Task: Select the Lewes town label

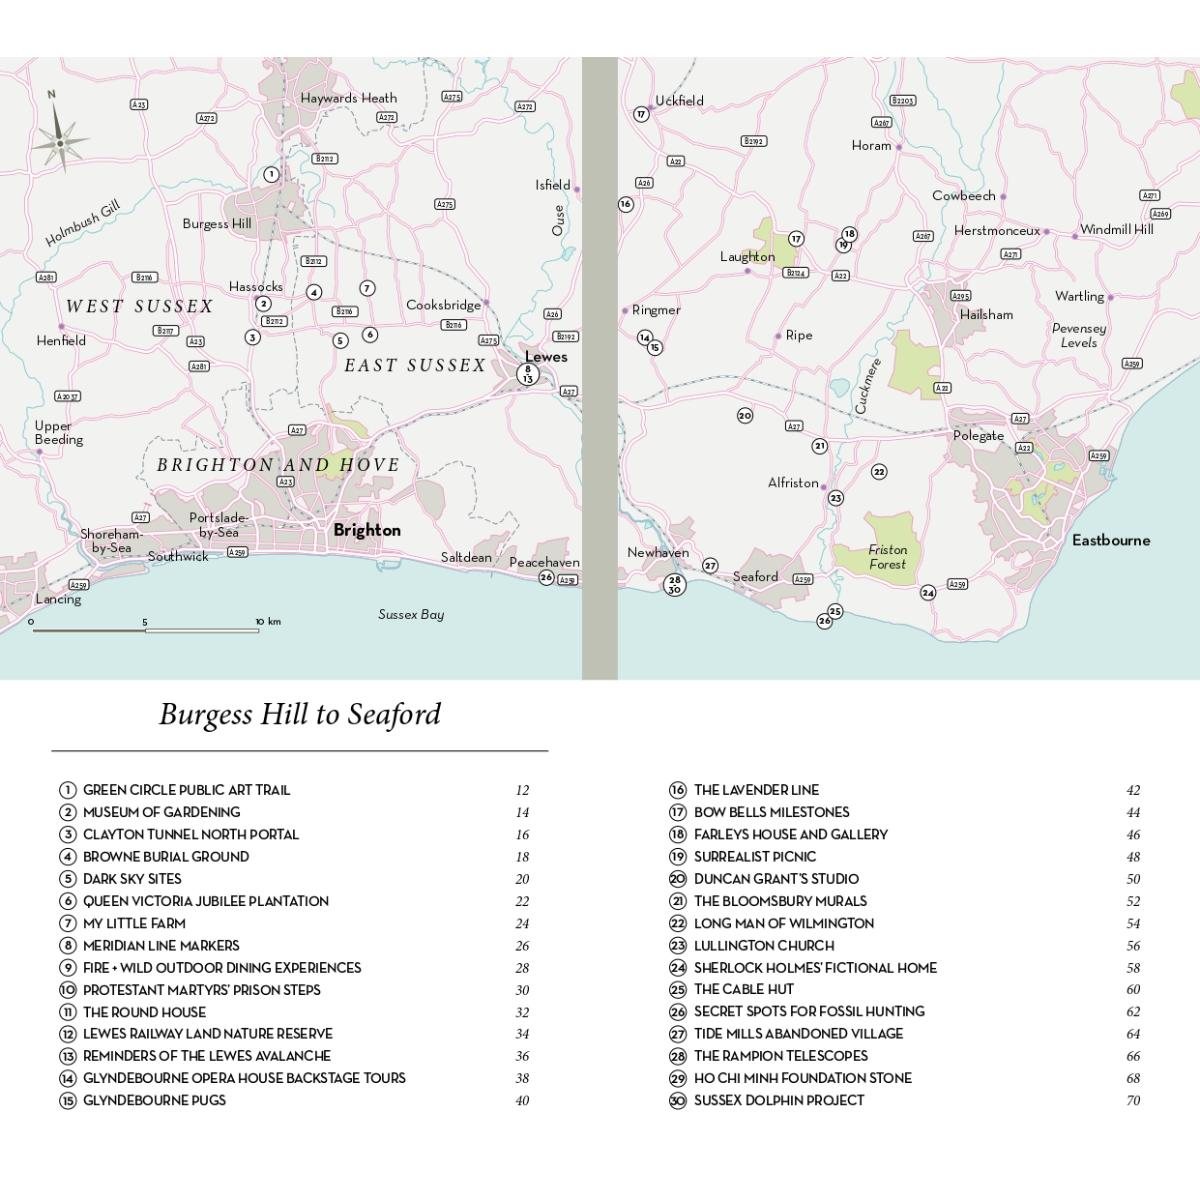Action: tap(546, 356)
